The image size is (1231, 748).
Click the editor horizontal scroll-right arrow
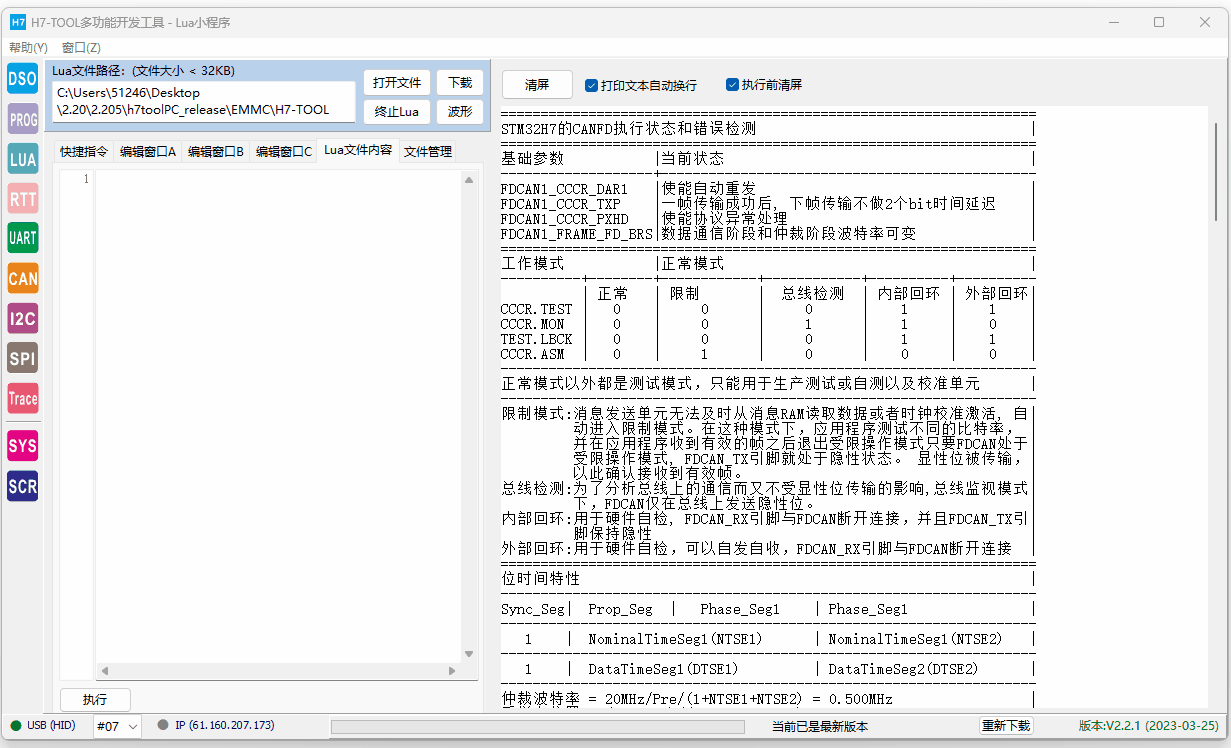coord(454,671)
